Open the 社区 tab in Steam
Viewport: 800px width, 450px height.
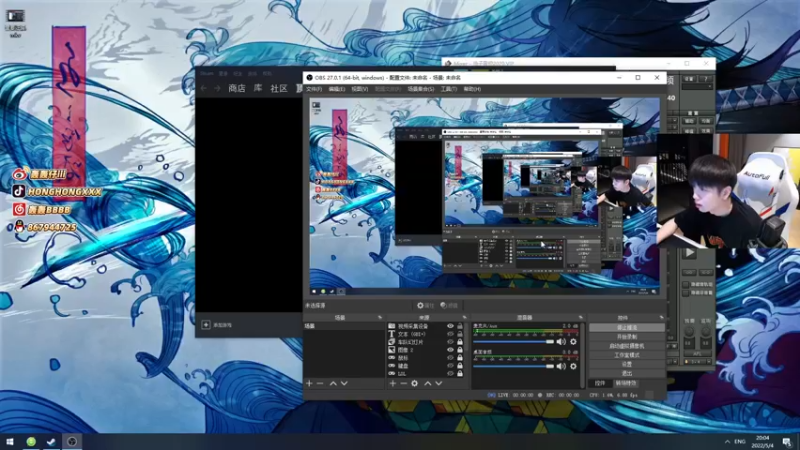pyautogui.click(x=279, y=88)
